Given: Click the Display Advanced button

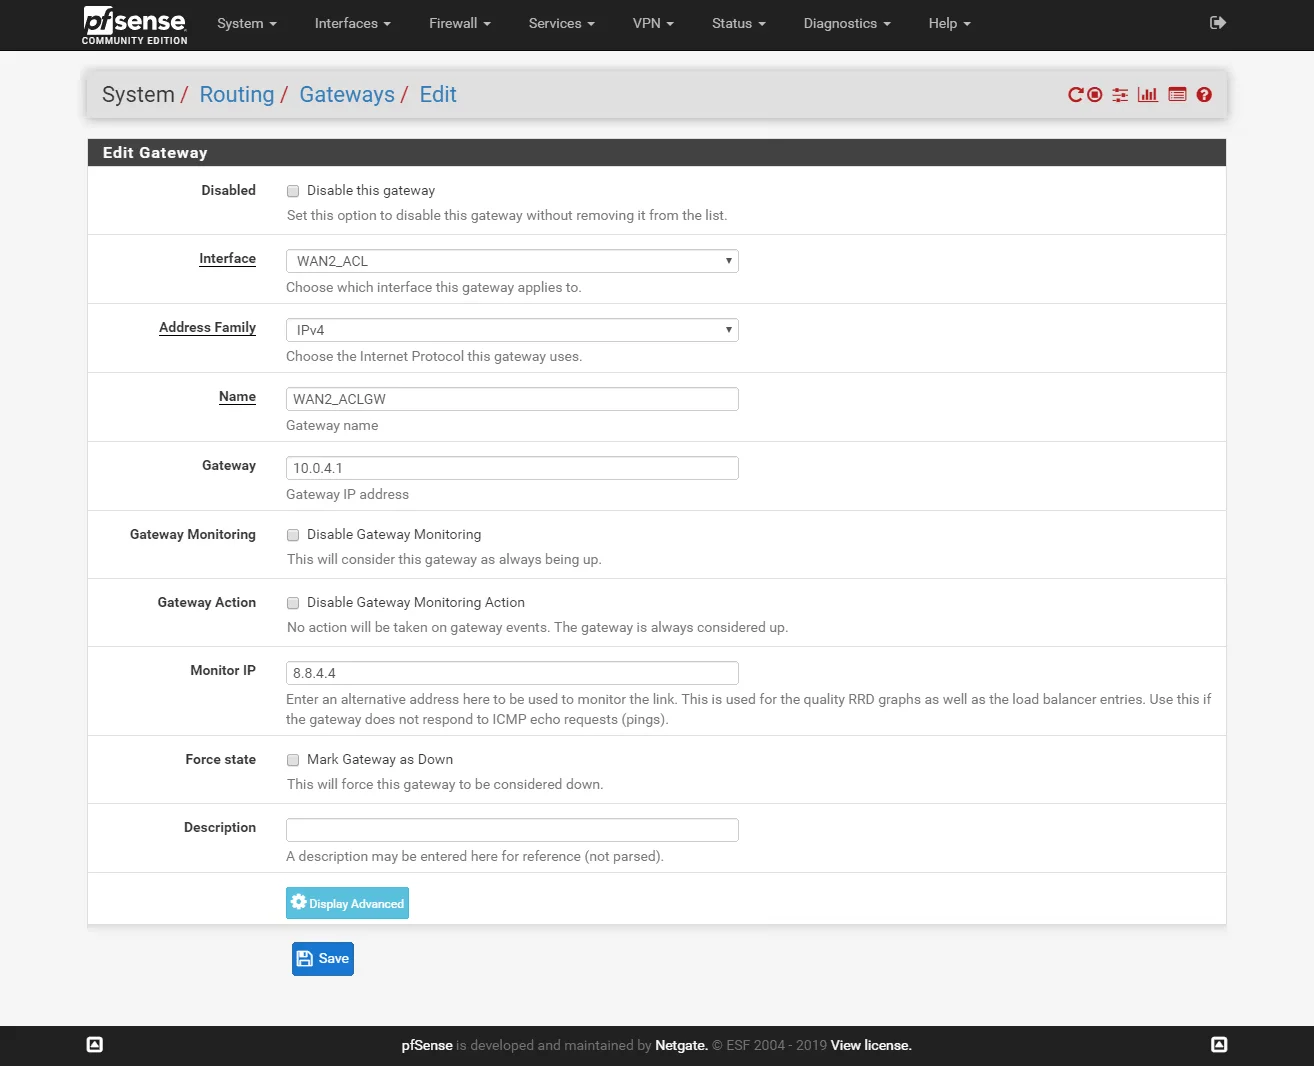Looking at the screenshot, I should 347,902.
